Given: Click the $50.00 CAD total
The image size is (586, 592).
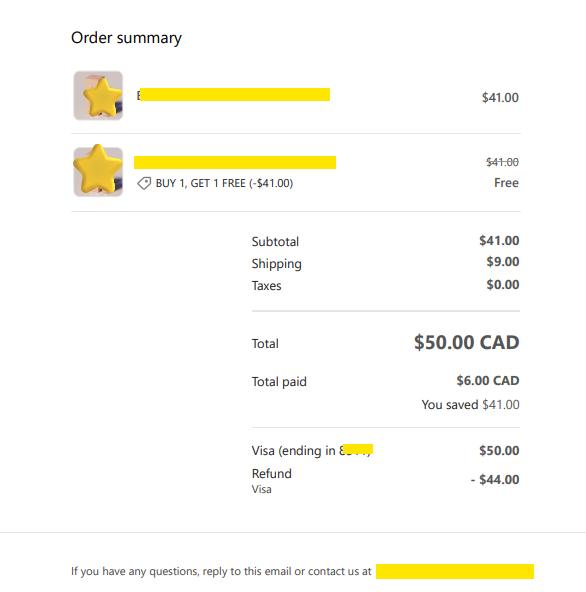Looking at the screenshot, I should coord(467,342).
